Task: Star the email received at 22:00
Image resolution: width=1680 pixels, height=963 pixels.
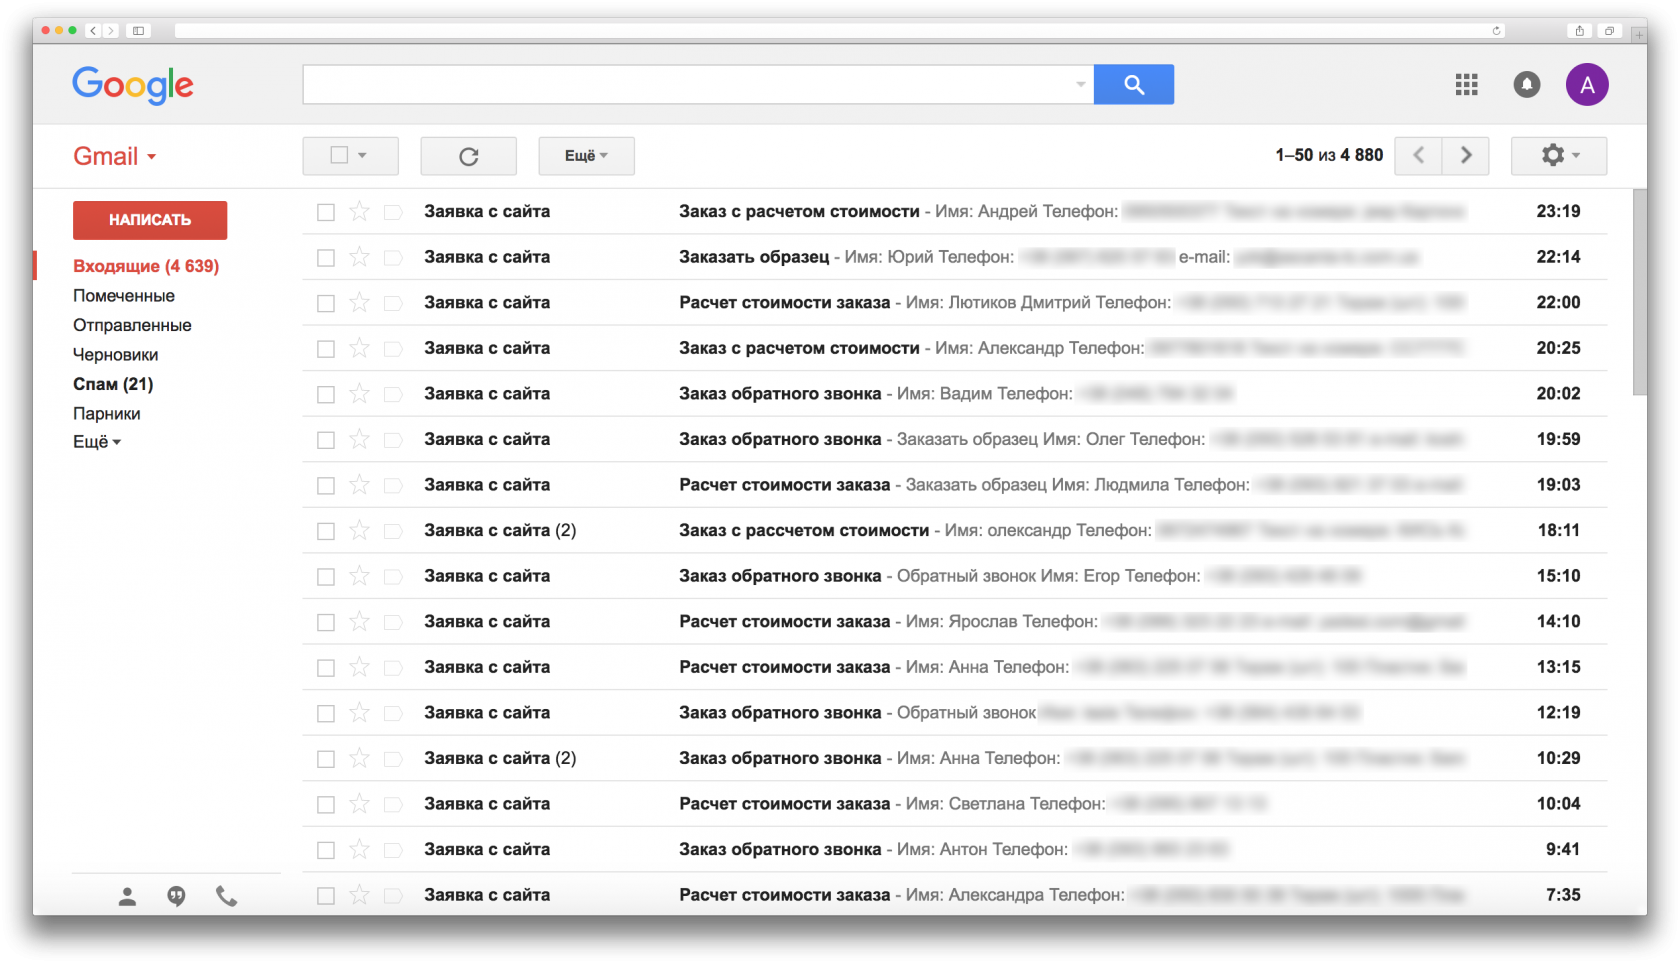Action: pos(359,302)
